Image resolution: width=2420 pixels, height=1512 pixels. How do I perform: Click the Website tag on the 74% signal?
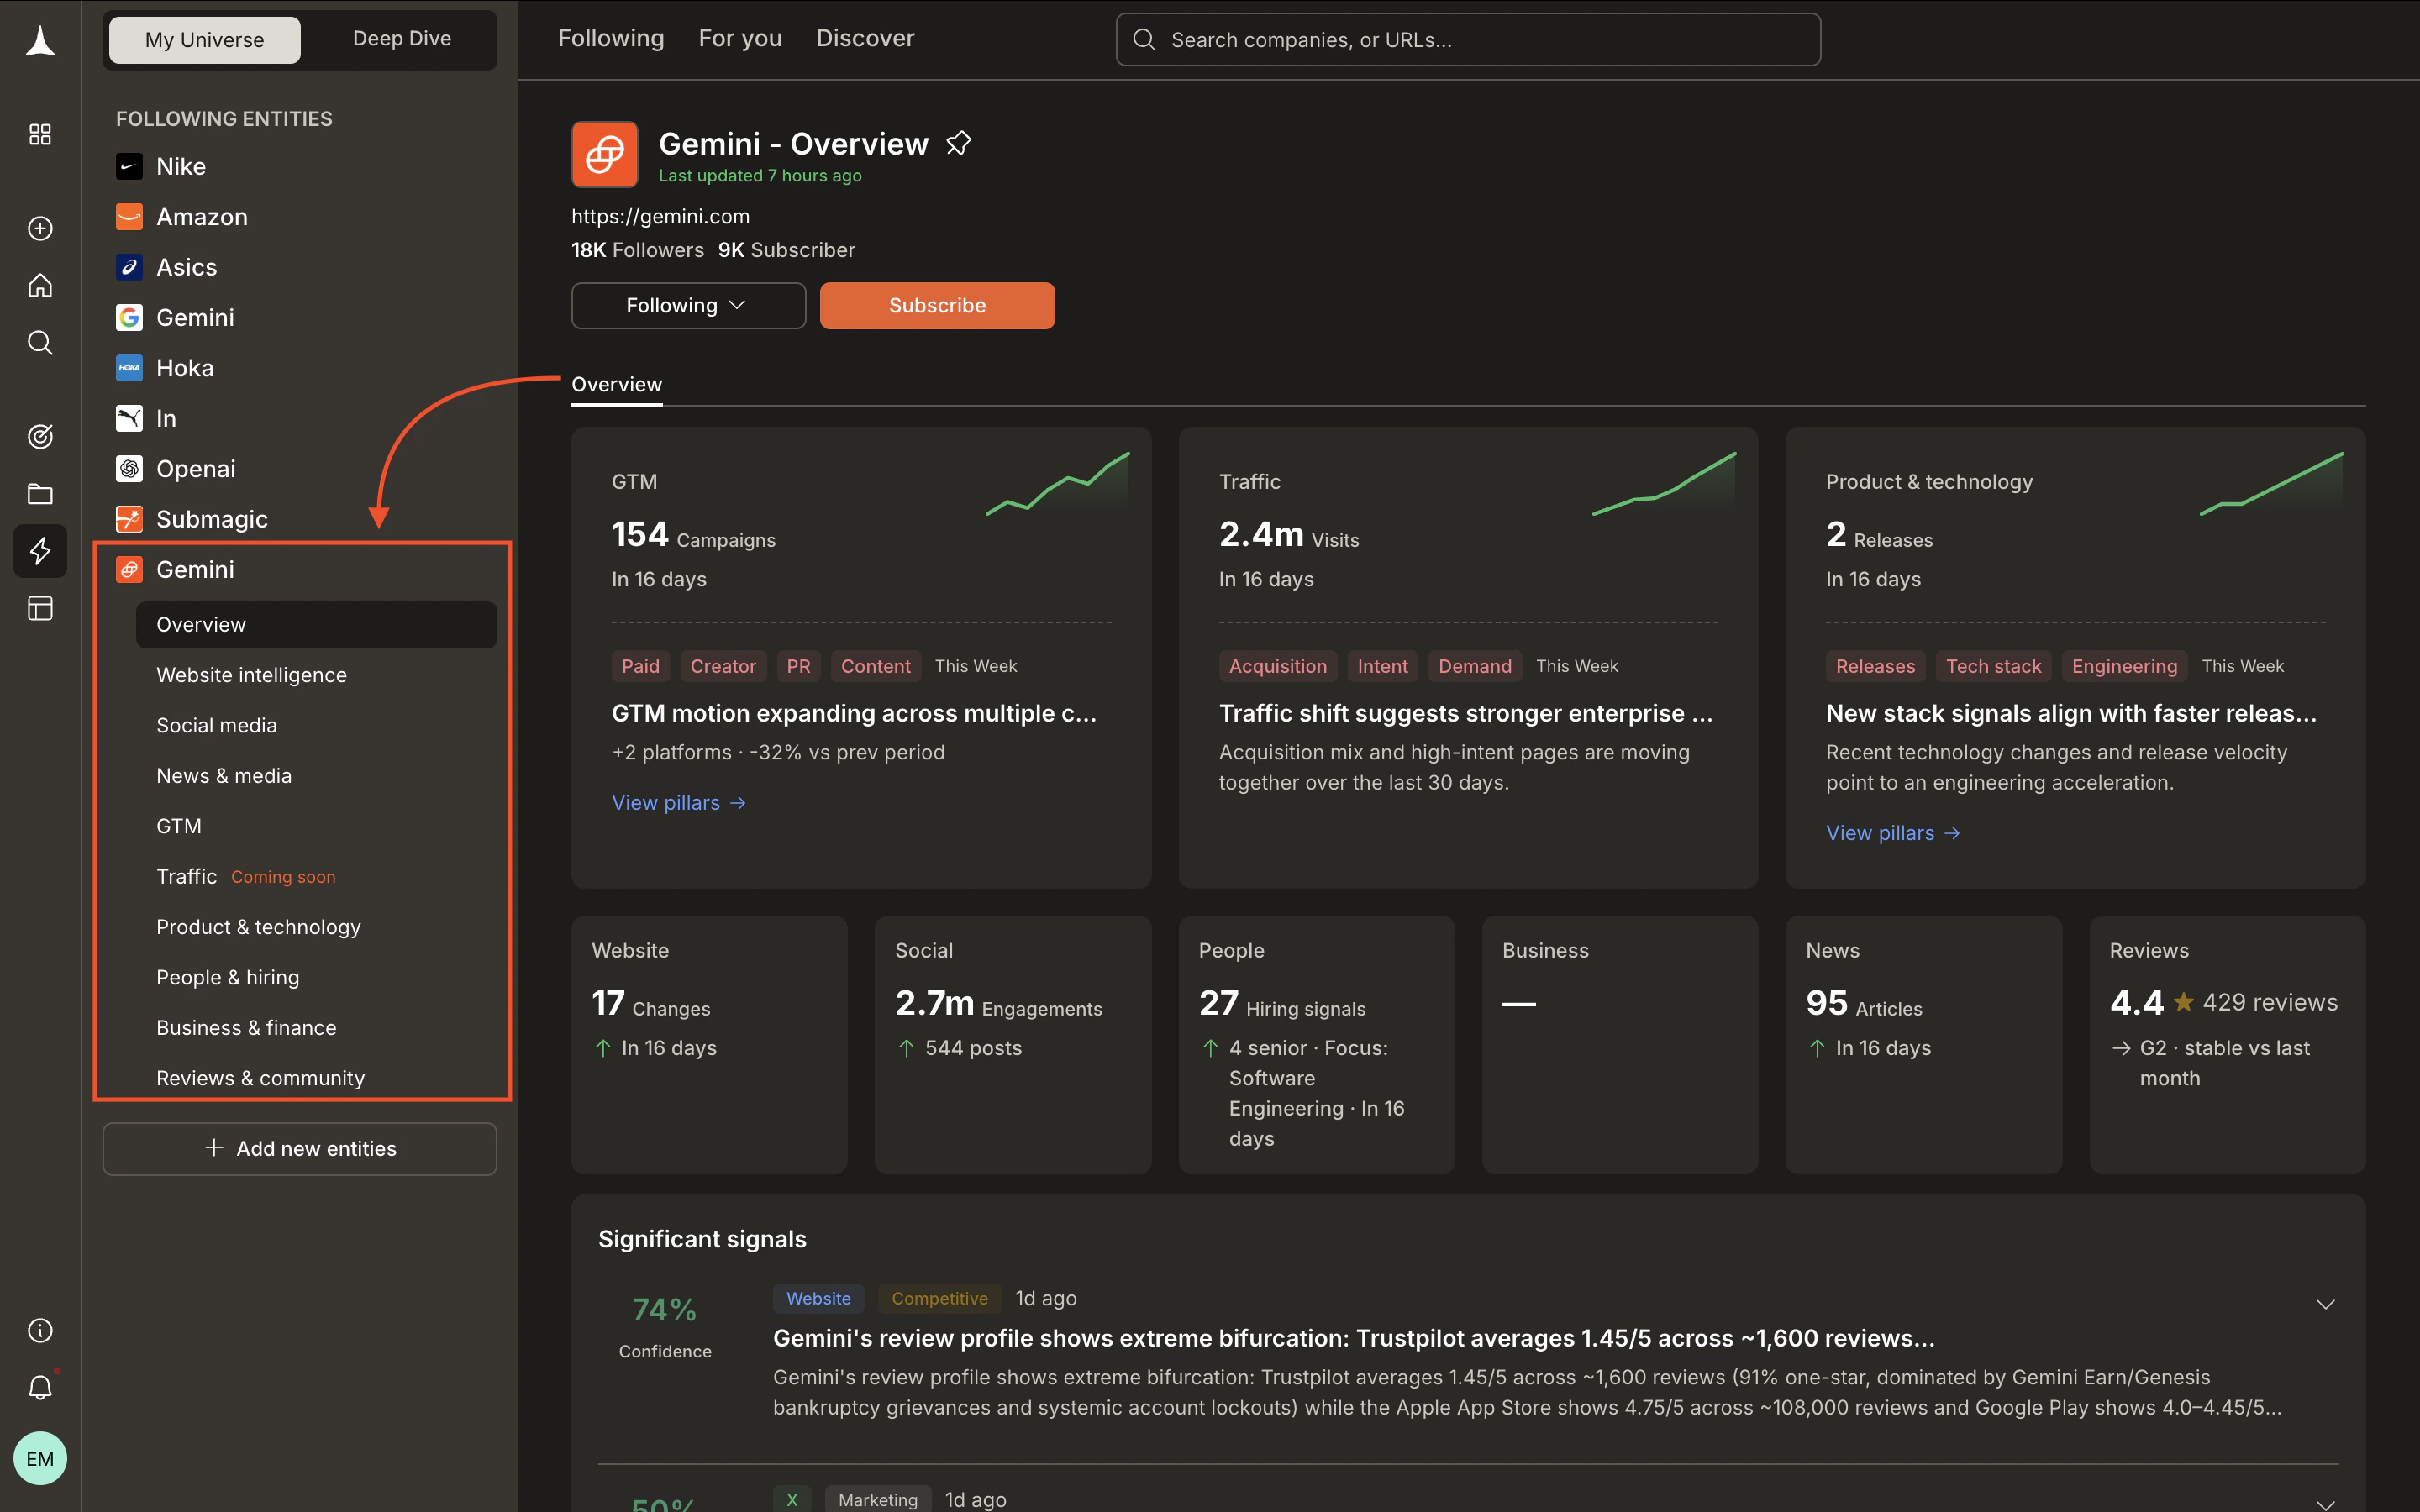click(x=818, y=1298)
